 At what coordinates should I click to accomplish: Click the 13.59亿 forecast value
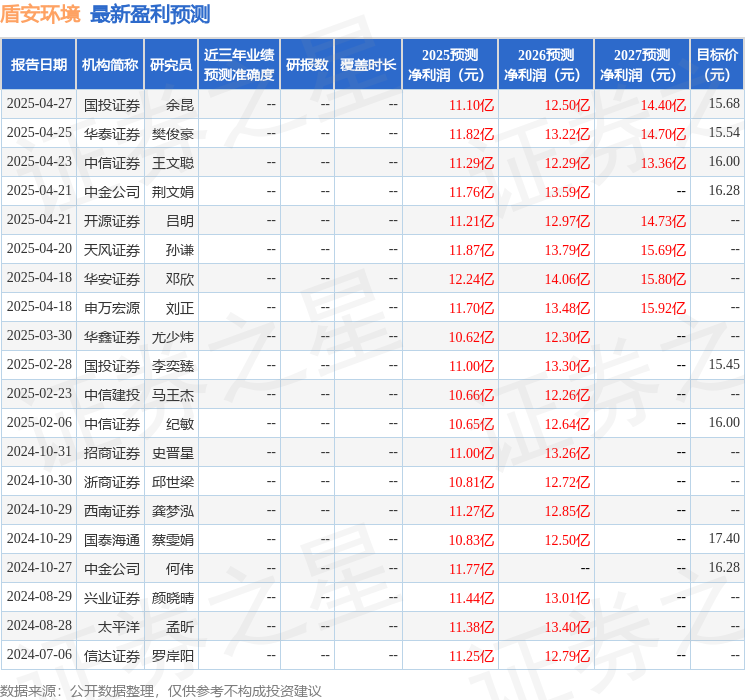(567, 192)
